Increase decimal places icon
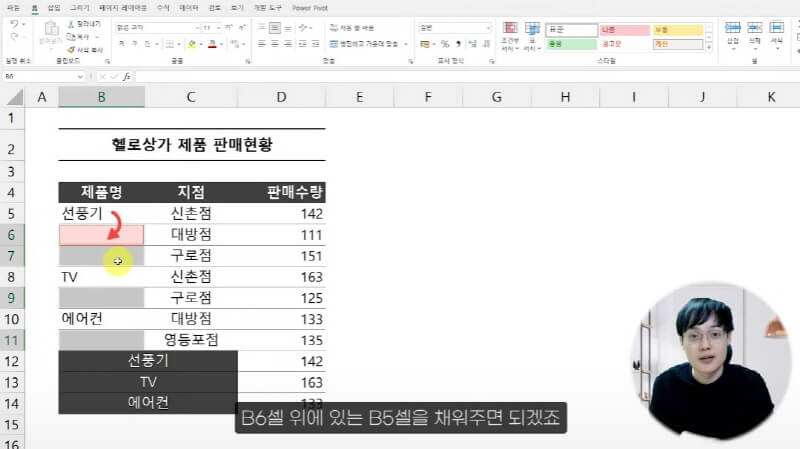Image resolution: width=800 pixels, height=449 pixels. pos(473,44)
